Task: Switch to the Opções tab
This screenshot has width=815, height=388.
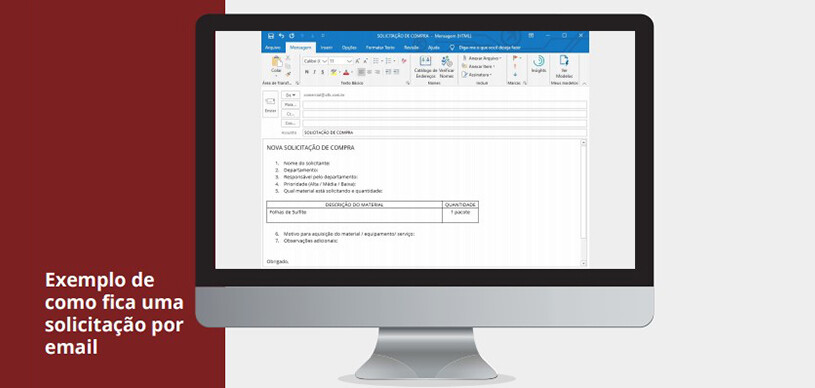Action: (x=349, y=47)
